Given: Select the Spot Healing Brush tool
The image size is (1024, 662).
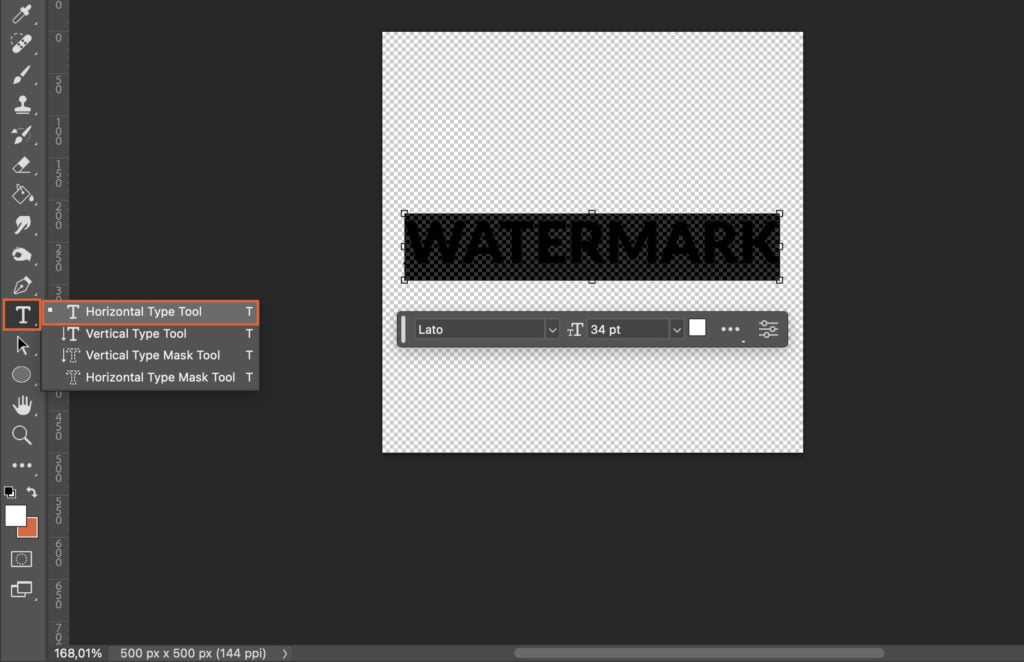Looking at the screenshot, I should point(23,43).
